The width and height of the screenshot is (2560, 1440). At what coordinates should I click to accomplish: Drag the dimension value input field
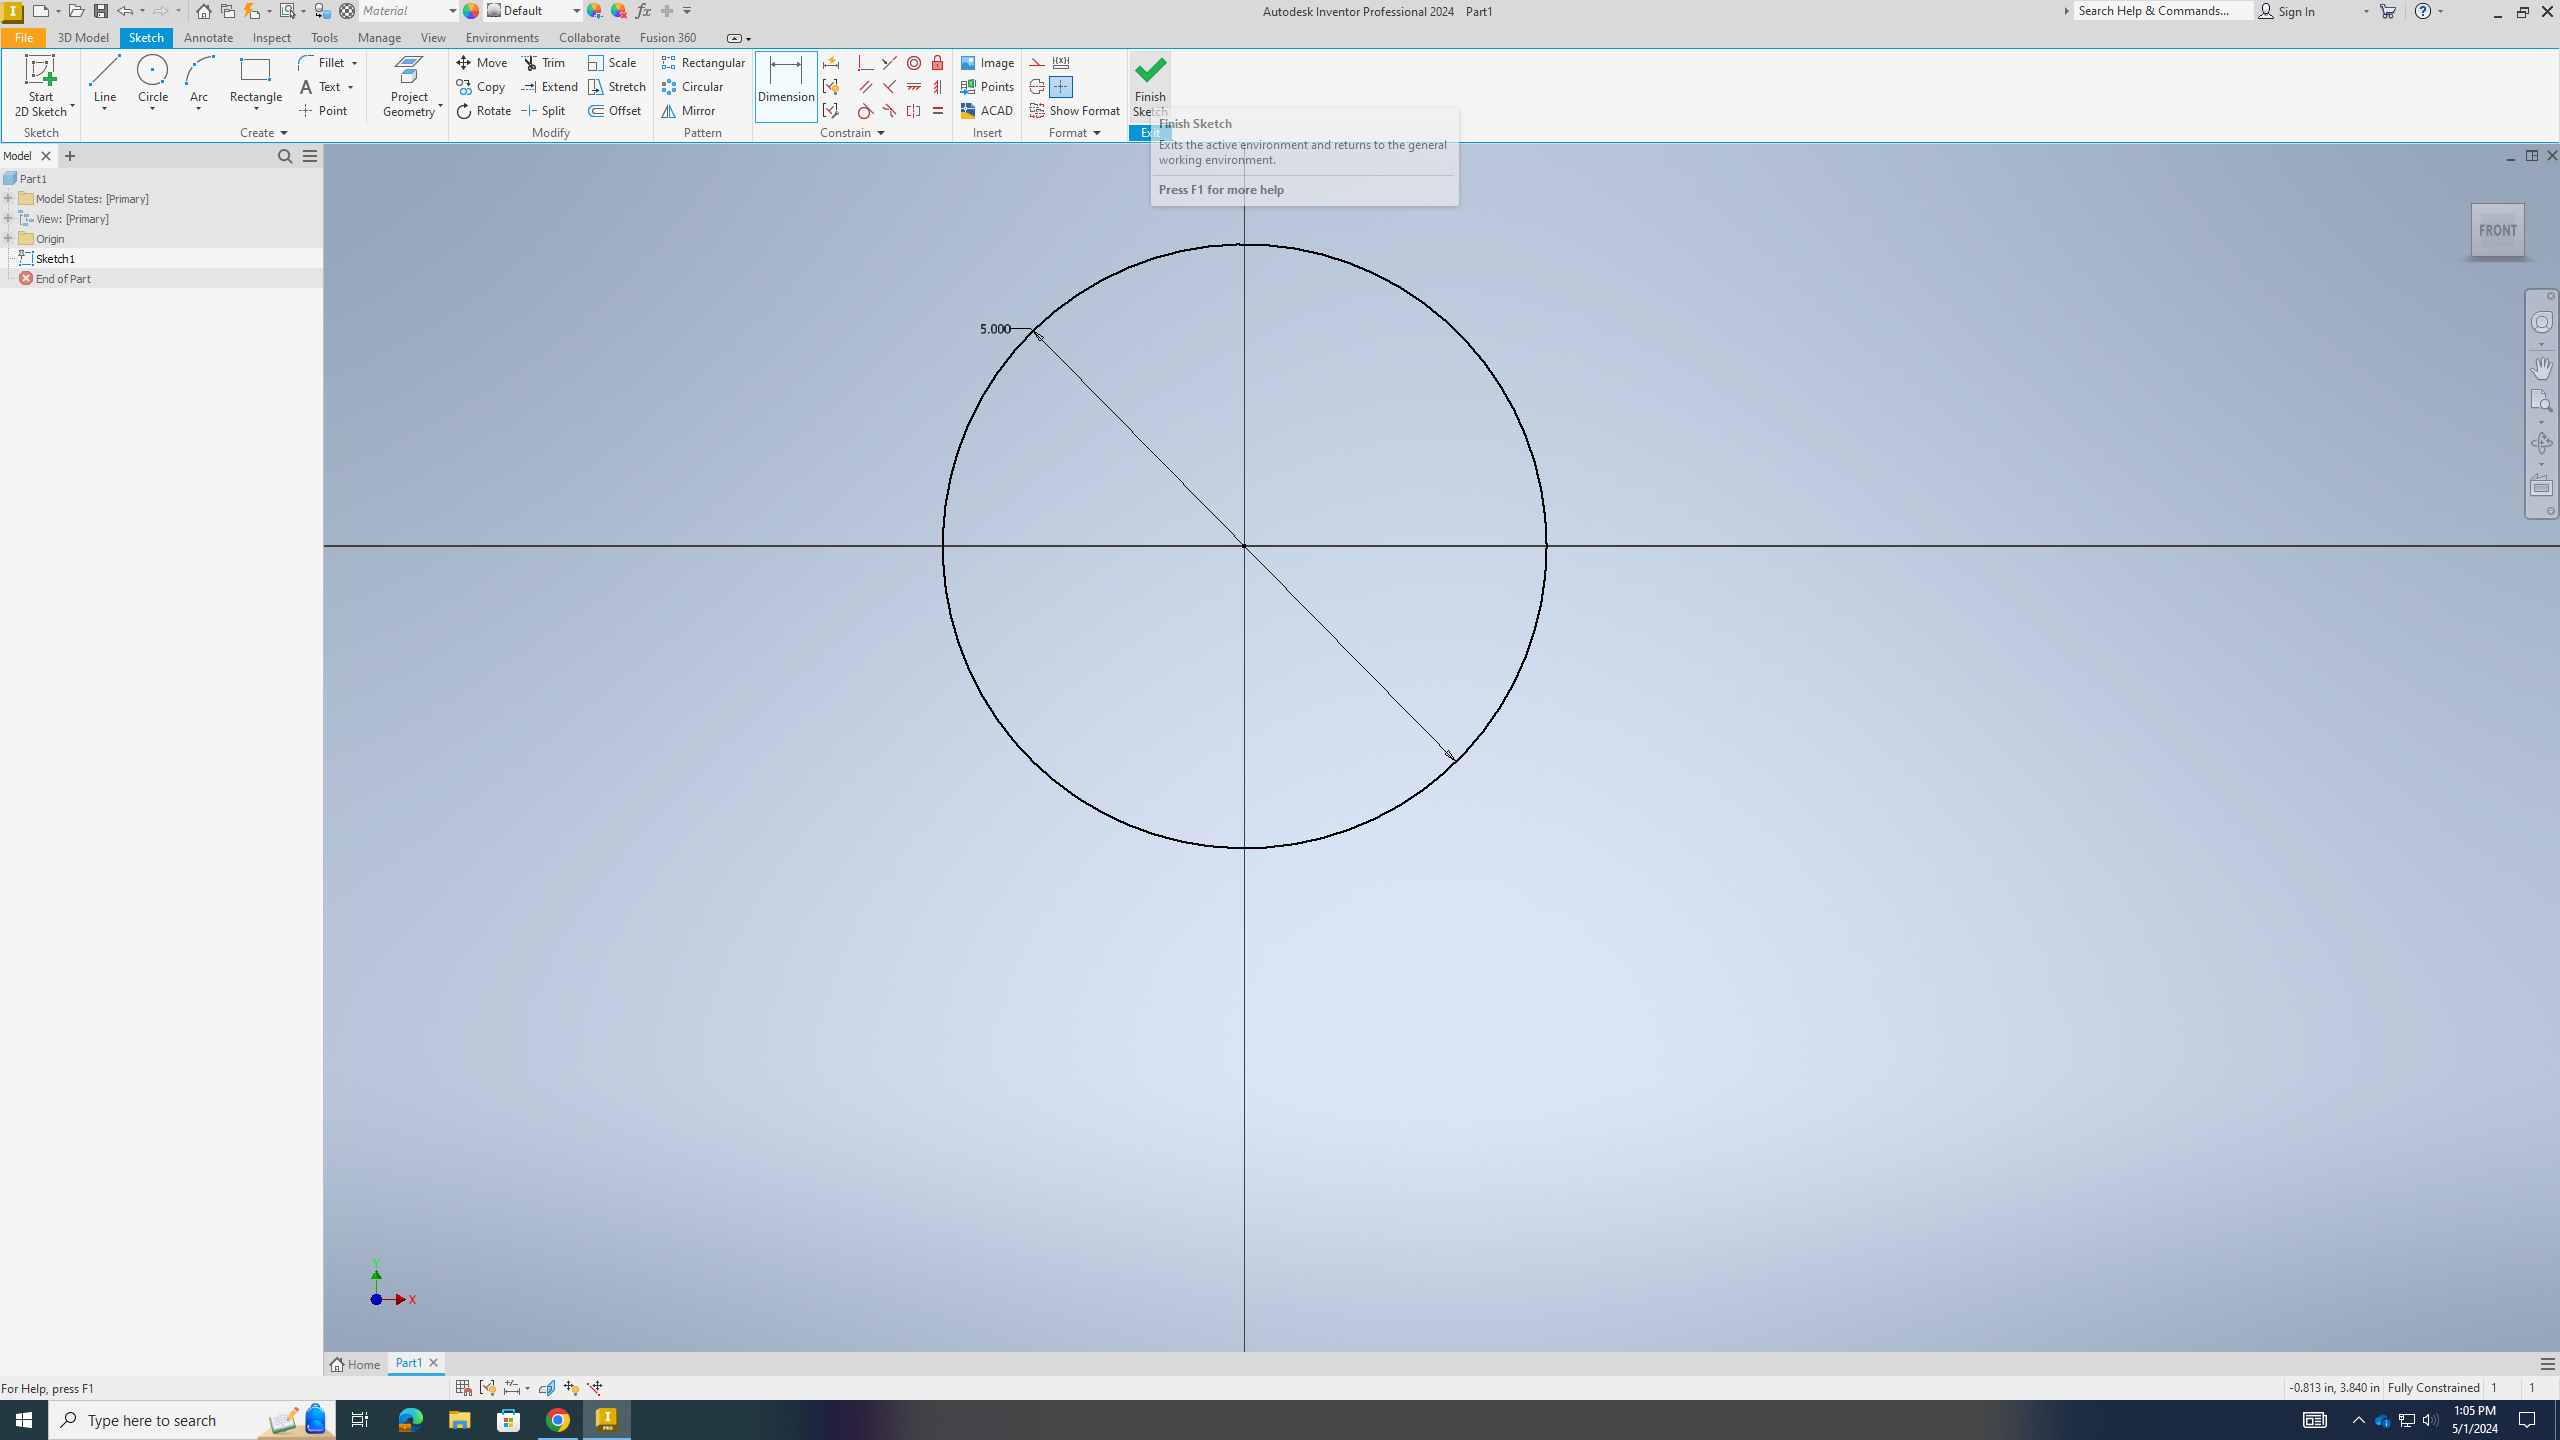pyautogui.click(x=993, y=329)
